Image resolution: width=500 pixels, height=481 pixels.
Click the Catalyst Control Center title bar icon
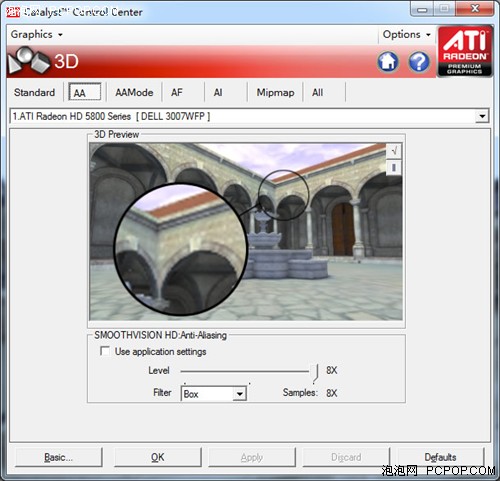pos(13,12)
